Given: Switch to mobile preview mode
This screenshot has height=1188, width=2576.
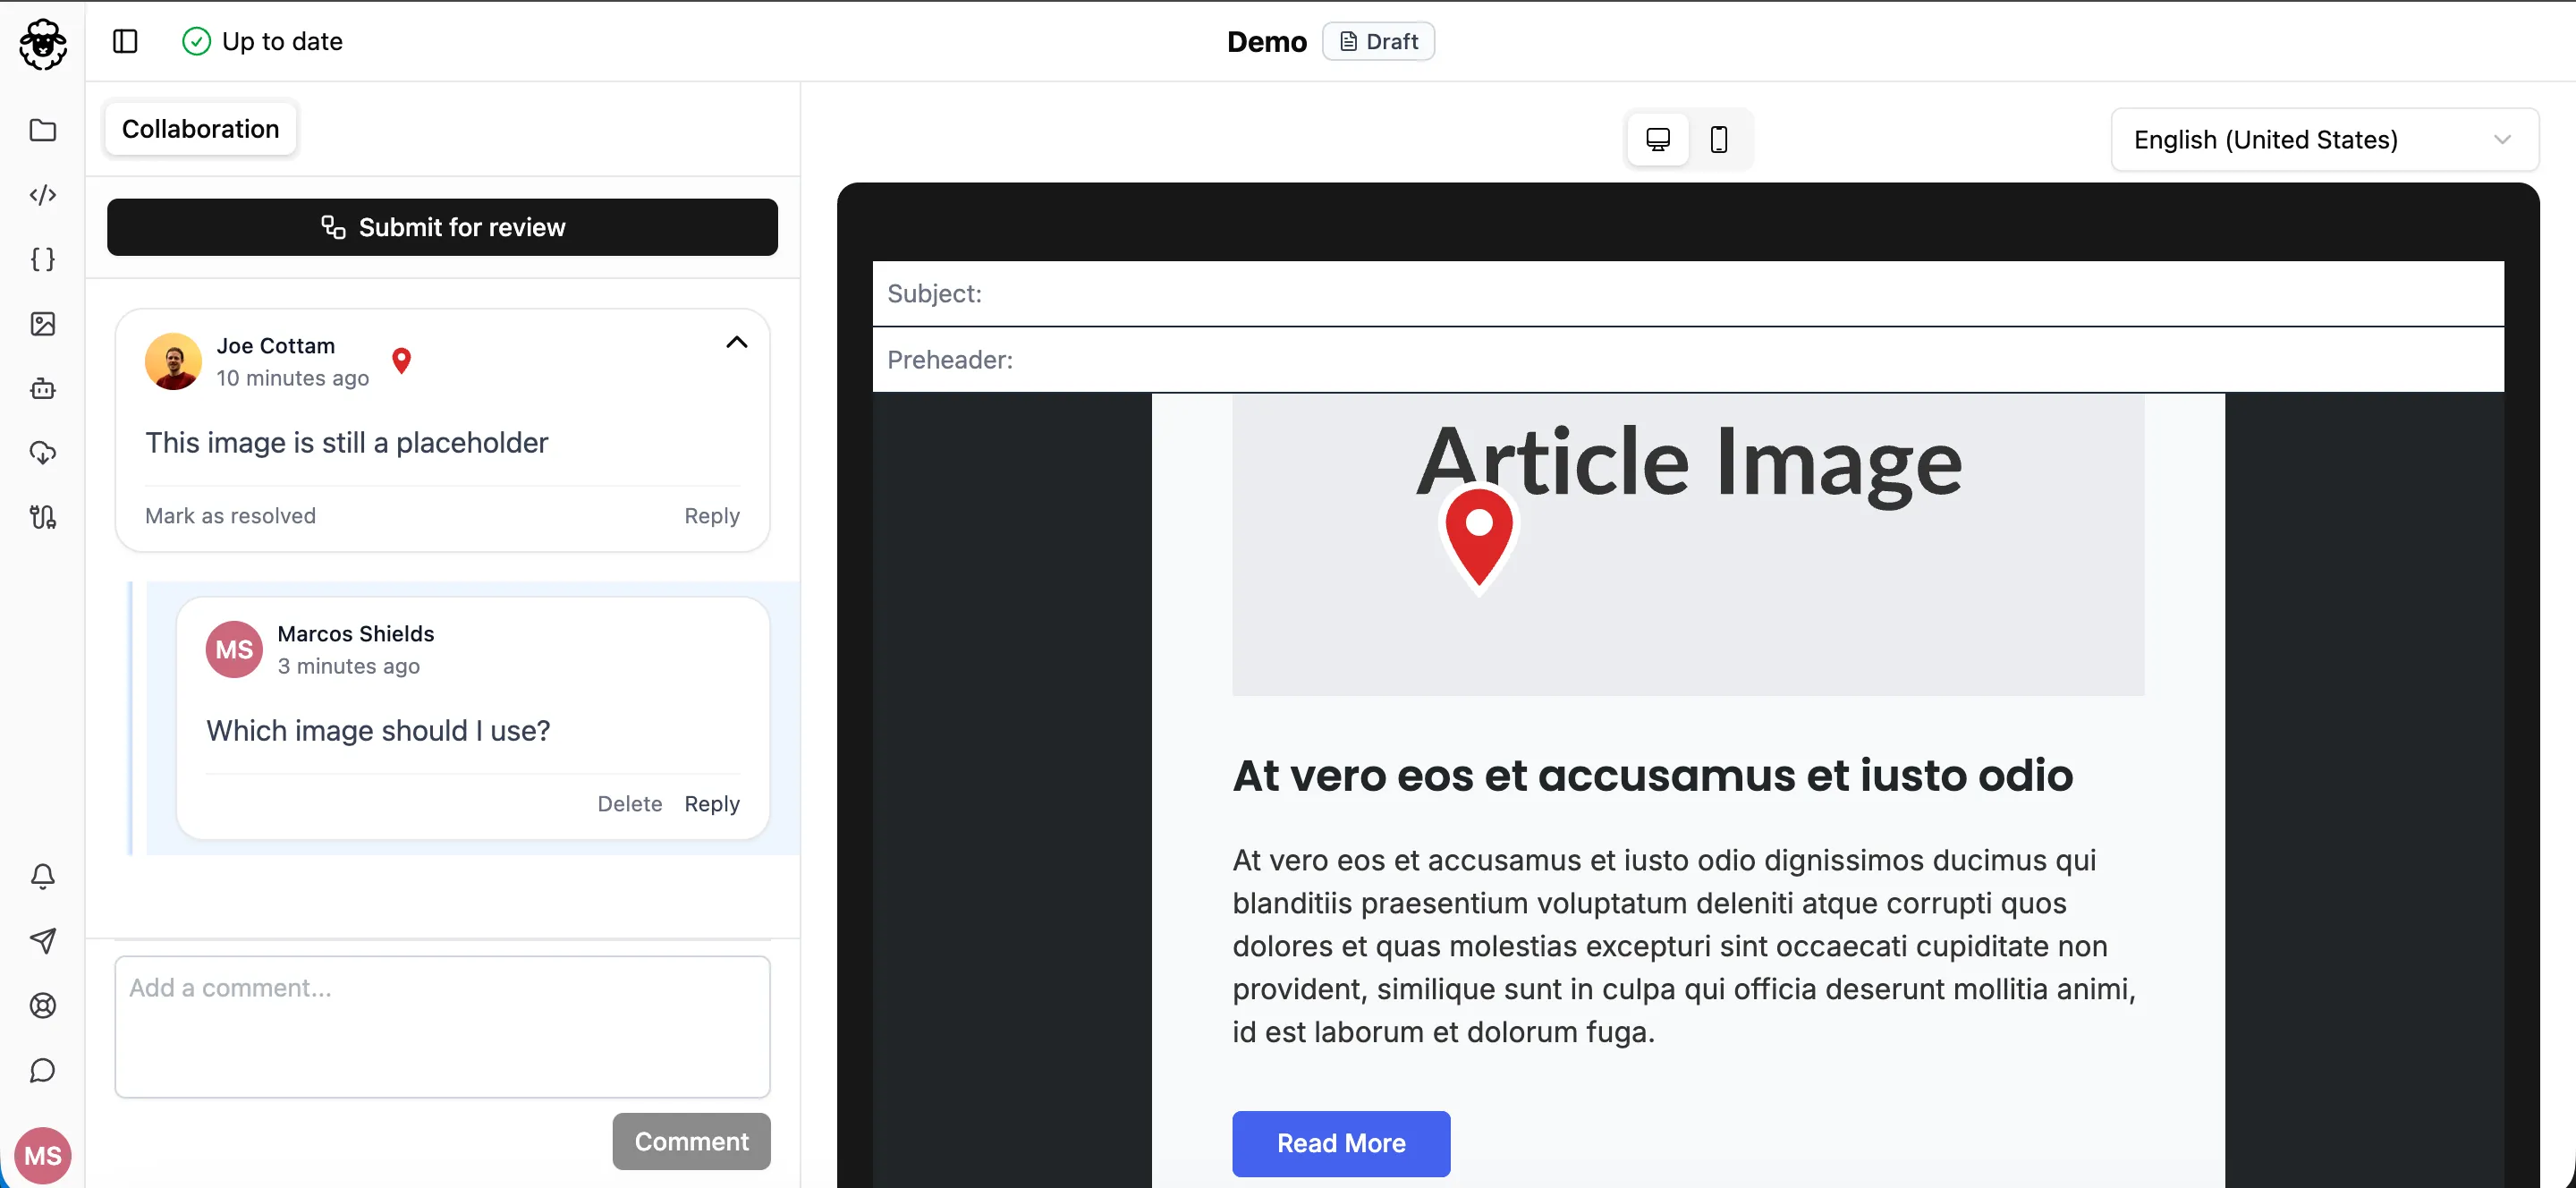Looking at the screenshot, I should coord(1718,139).
